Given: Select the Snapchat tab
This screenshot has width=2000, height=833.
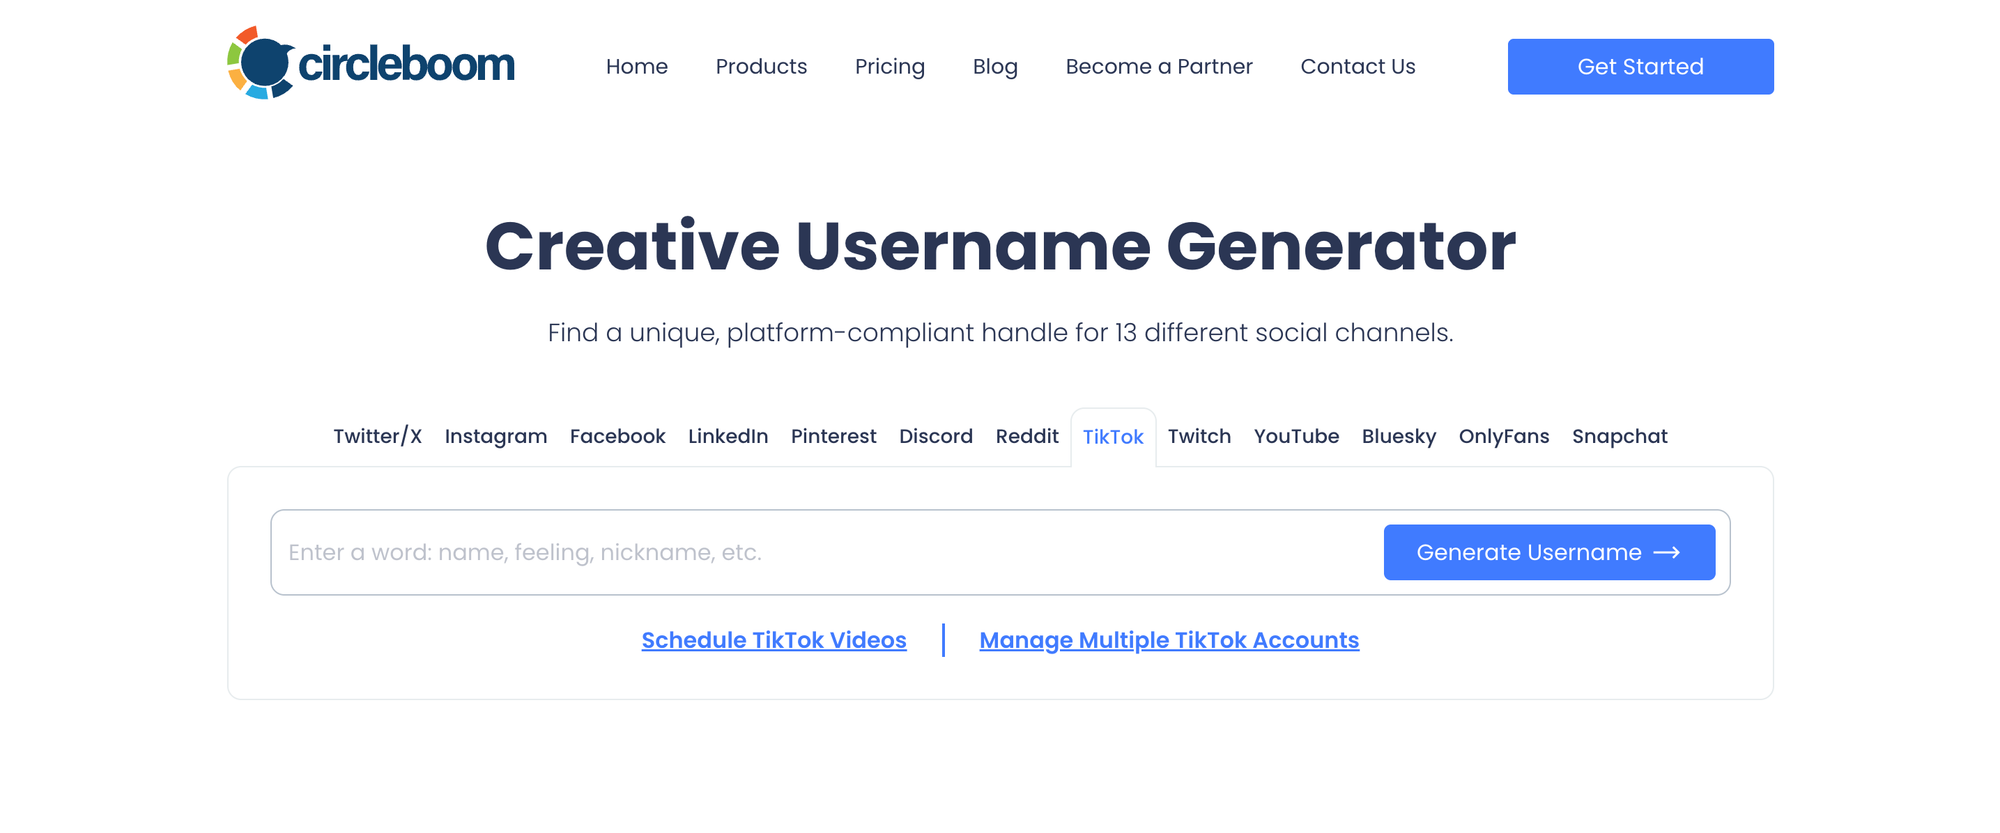Looking at the screenshot, I should pyautogui.click(x=1620, y=437).
